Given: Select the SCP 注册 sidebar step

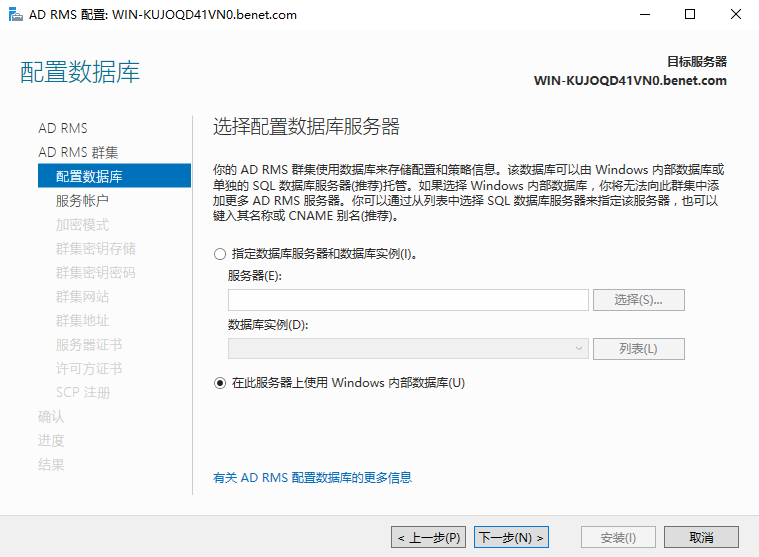Looking at the screenshot, I should click(x=83, y=392).
